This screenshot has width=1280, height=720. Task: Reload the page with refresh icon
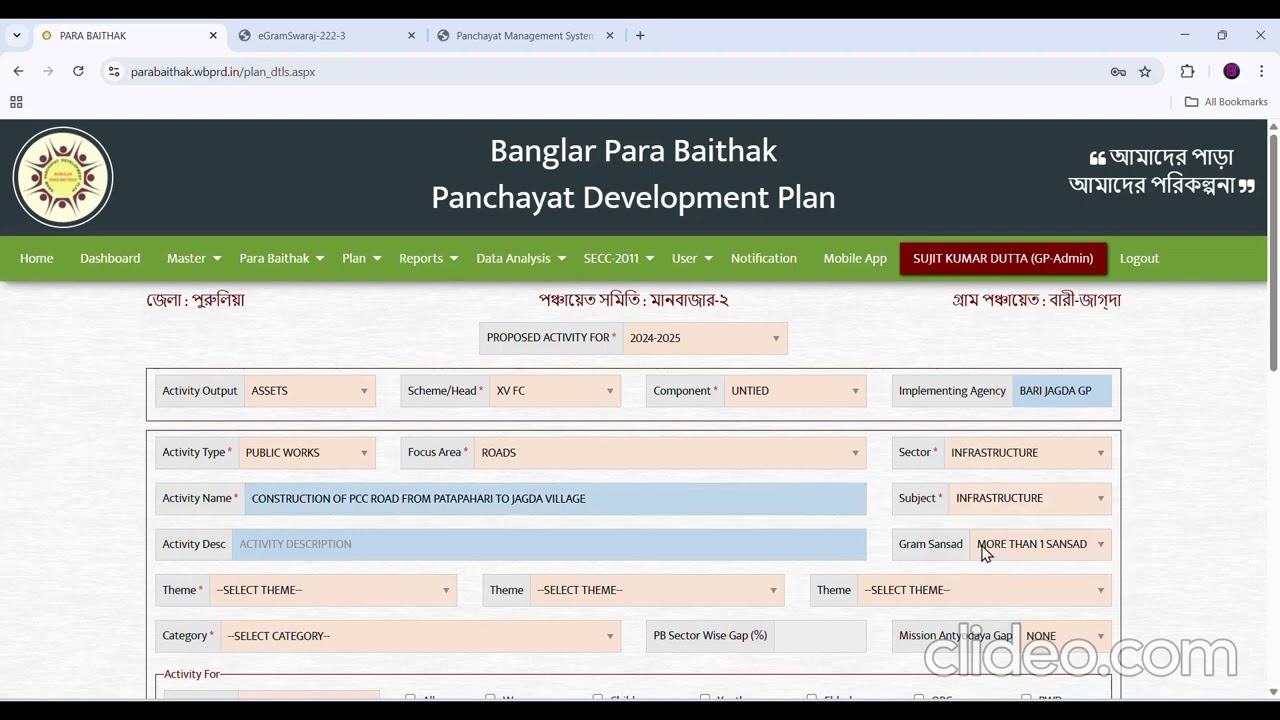click(78, 71)
